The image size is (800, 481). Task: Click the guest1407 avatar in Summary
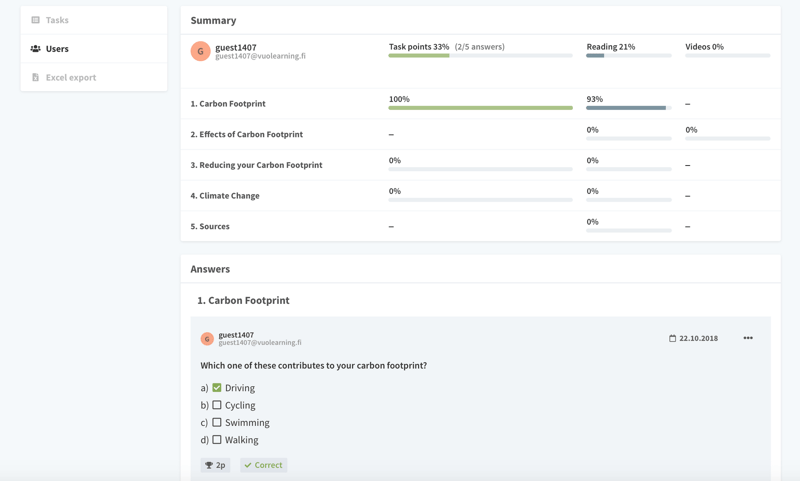pyautogui.click(x=200, y=51)
